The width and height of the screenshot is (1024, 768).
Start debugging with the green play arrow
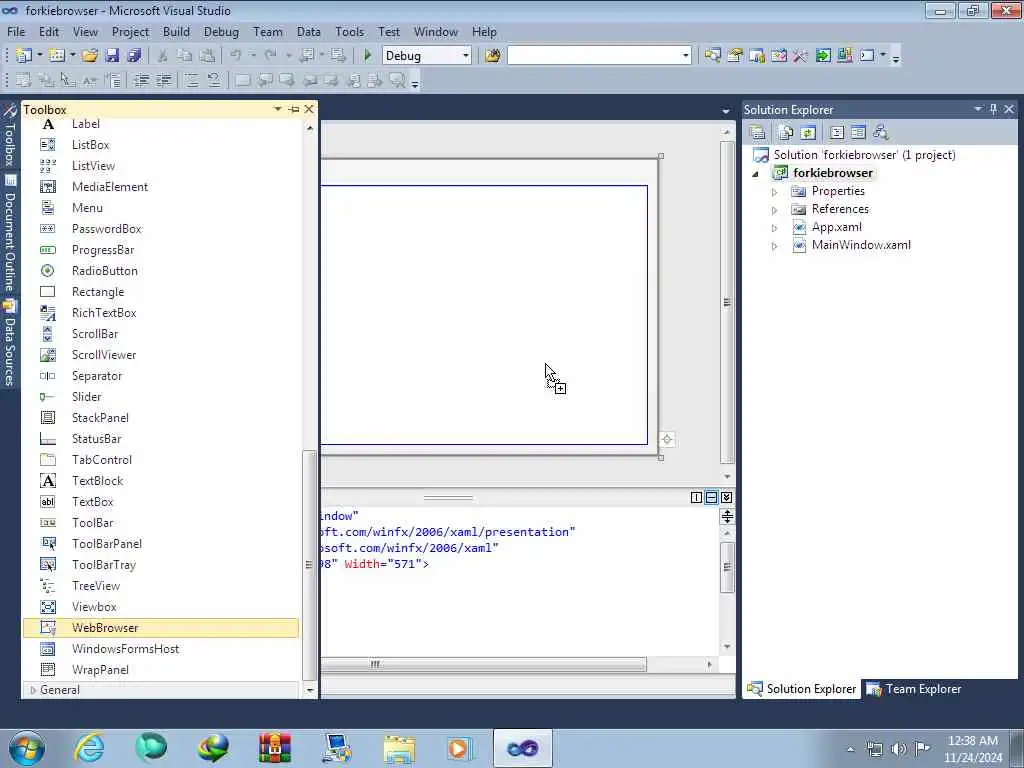tap(368, 56)
